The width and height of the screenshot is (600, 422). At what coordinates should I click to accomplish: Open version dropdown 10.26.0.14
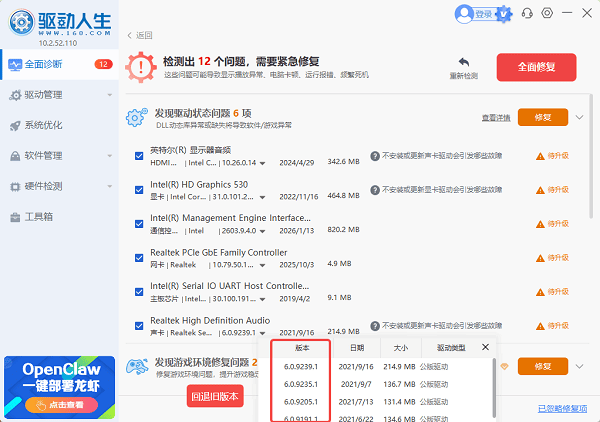pyautogui.click(x=262, y=163)
